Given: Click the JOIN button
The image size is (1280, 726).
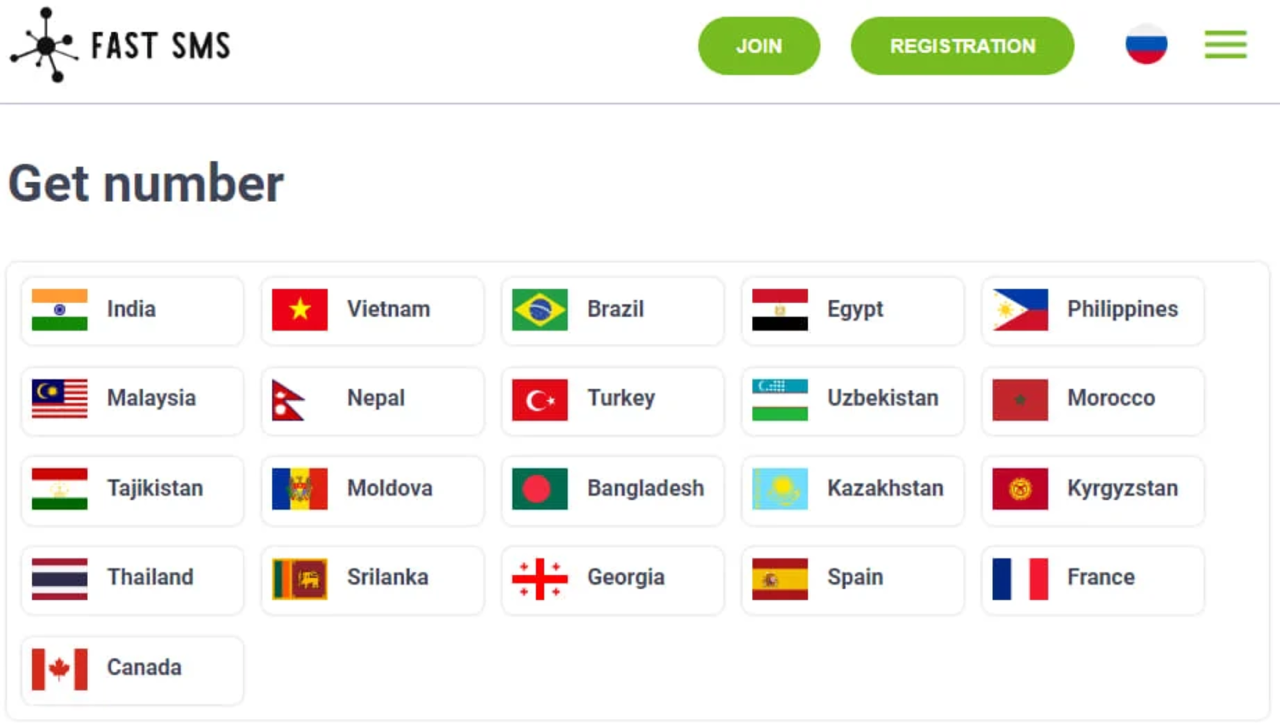Looking at the screenshot, I should point(759,46).
